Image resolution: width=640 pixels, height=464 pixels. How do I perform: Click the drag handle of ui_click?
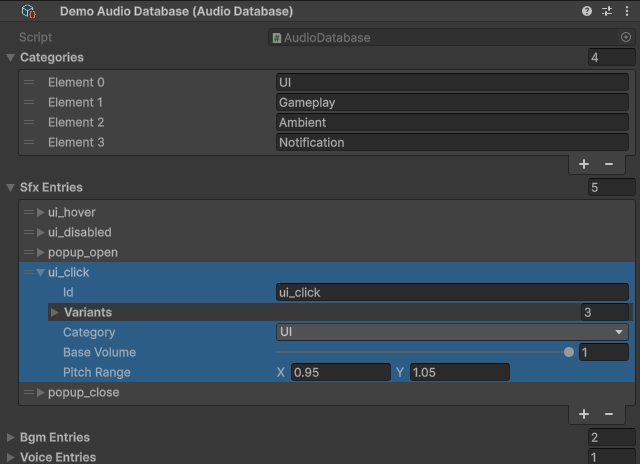tap(29, 272)
